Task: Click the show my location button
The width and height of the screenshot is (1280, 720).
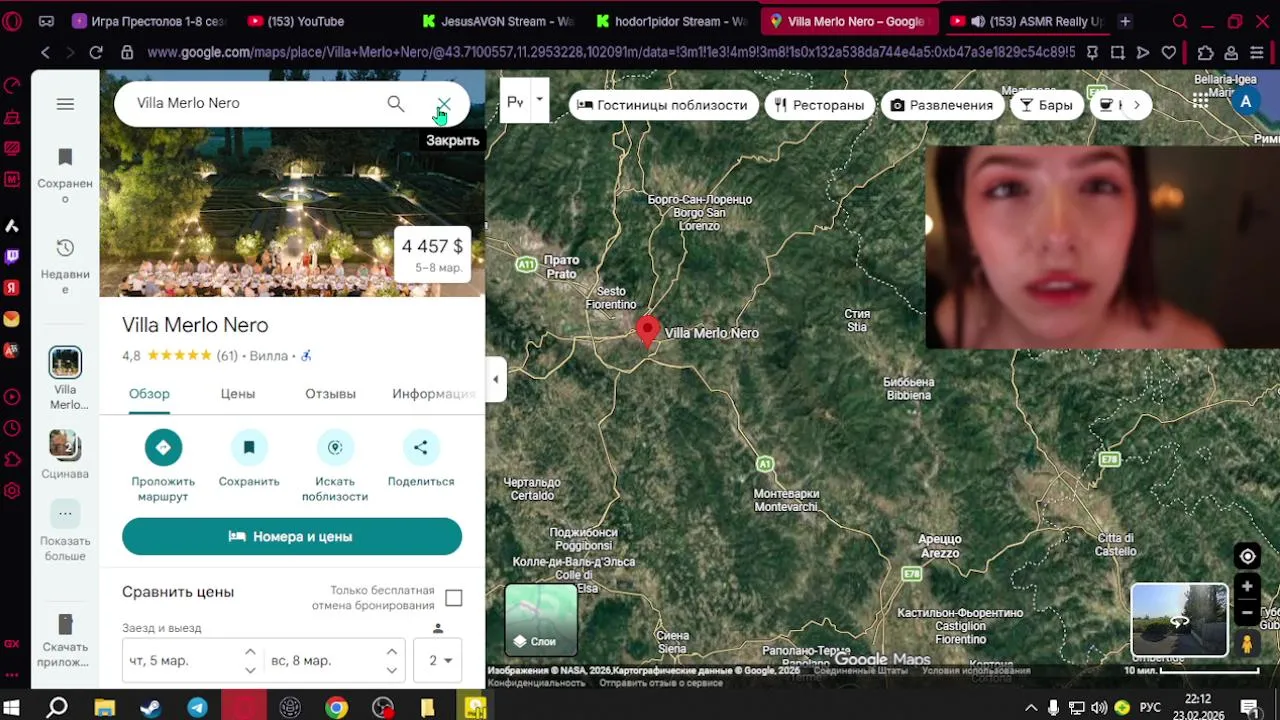Action: click(x=1247, y=557)
